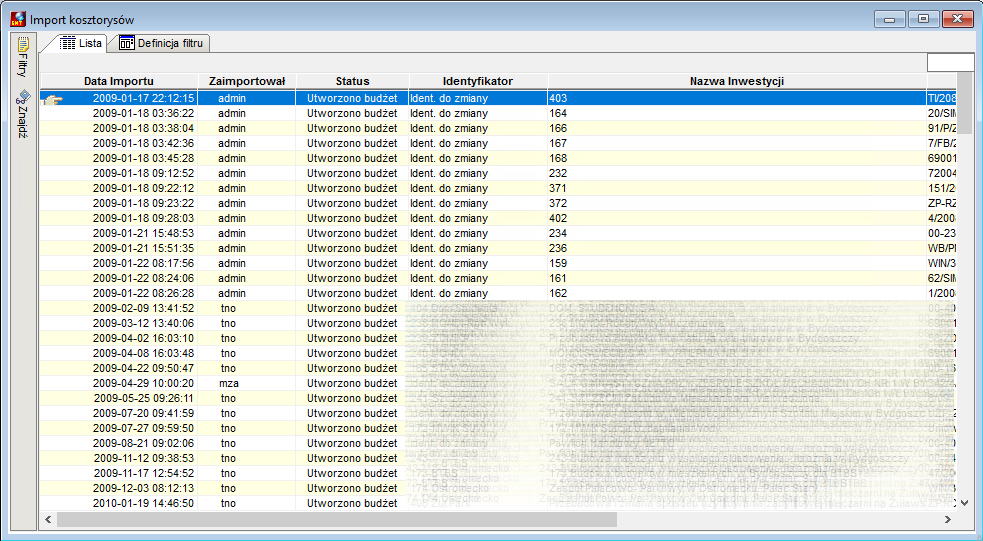Select row dated 2009-01-18 03:36:22

[x=498, y=113]
